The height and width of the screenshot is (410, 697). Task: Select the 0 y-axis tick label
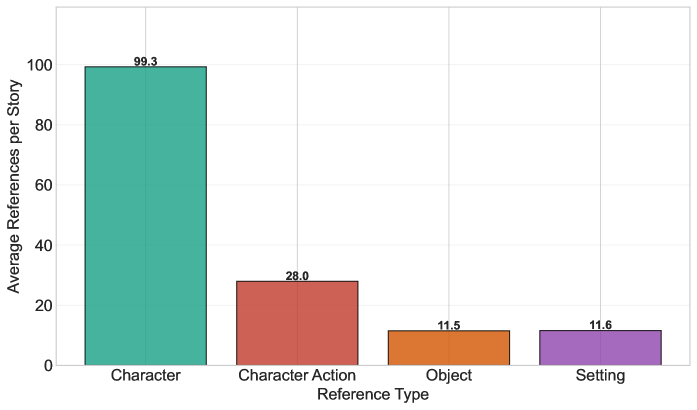48,365
